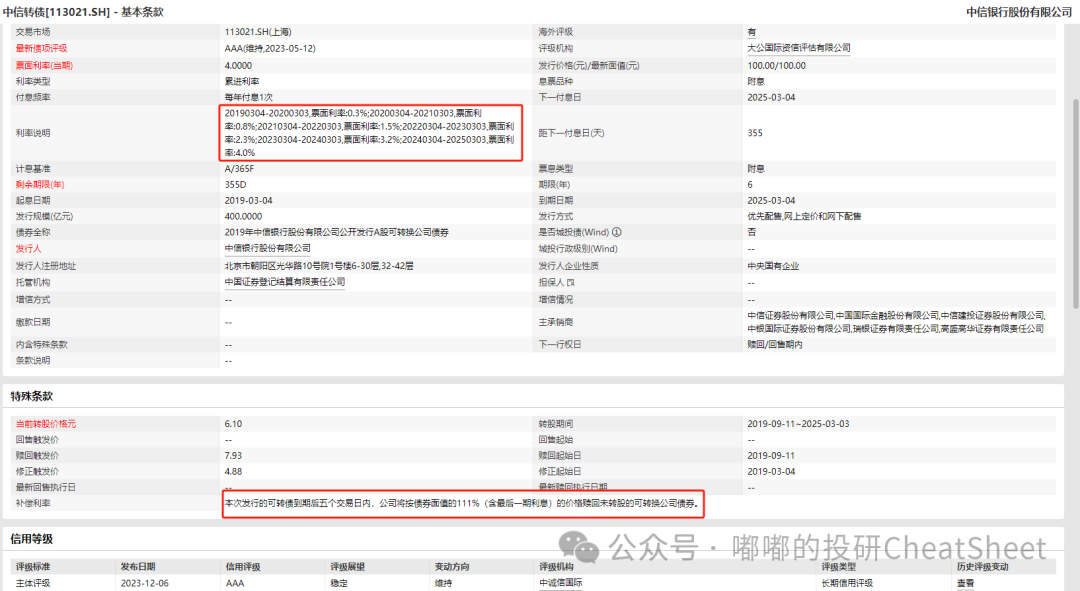Open issuer link 中信银行股份有限公司
This screenshot has width=1080, height=591.
[x=268, y=248]
